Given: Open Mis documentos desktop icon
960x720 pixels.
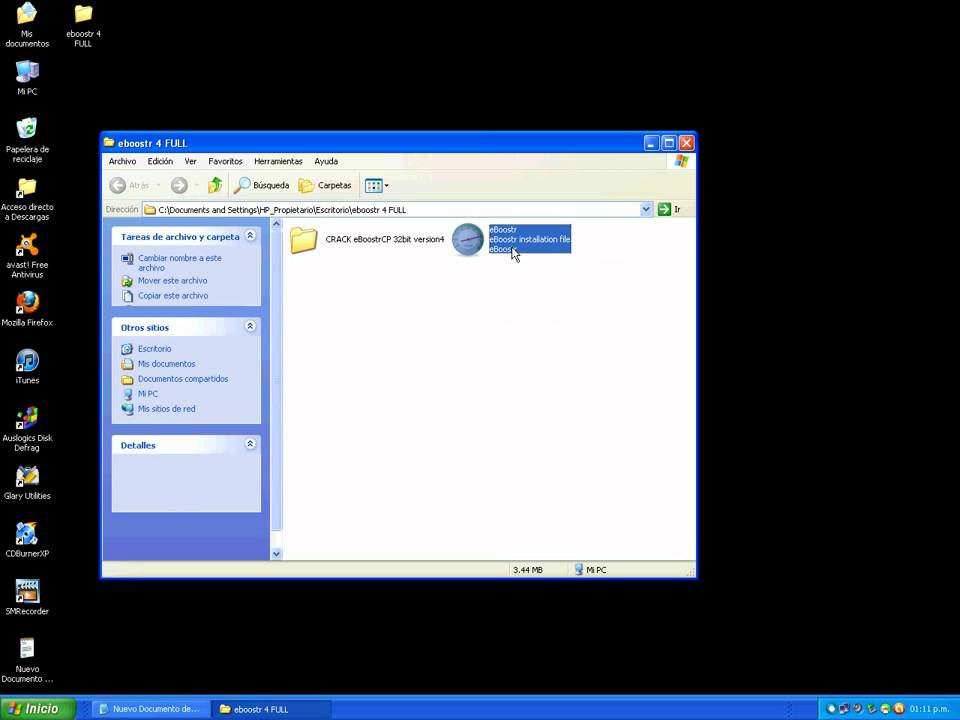Looking at the screenshot, I should pyautogui.click(x=26, y=25).
